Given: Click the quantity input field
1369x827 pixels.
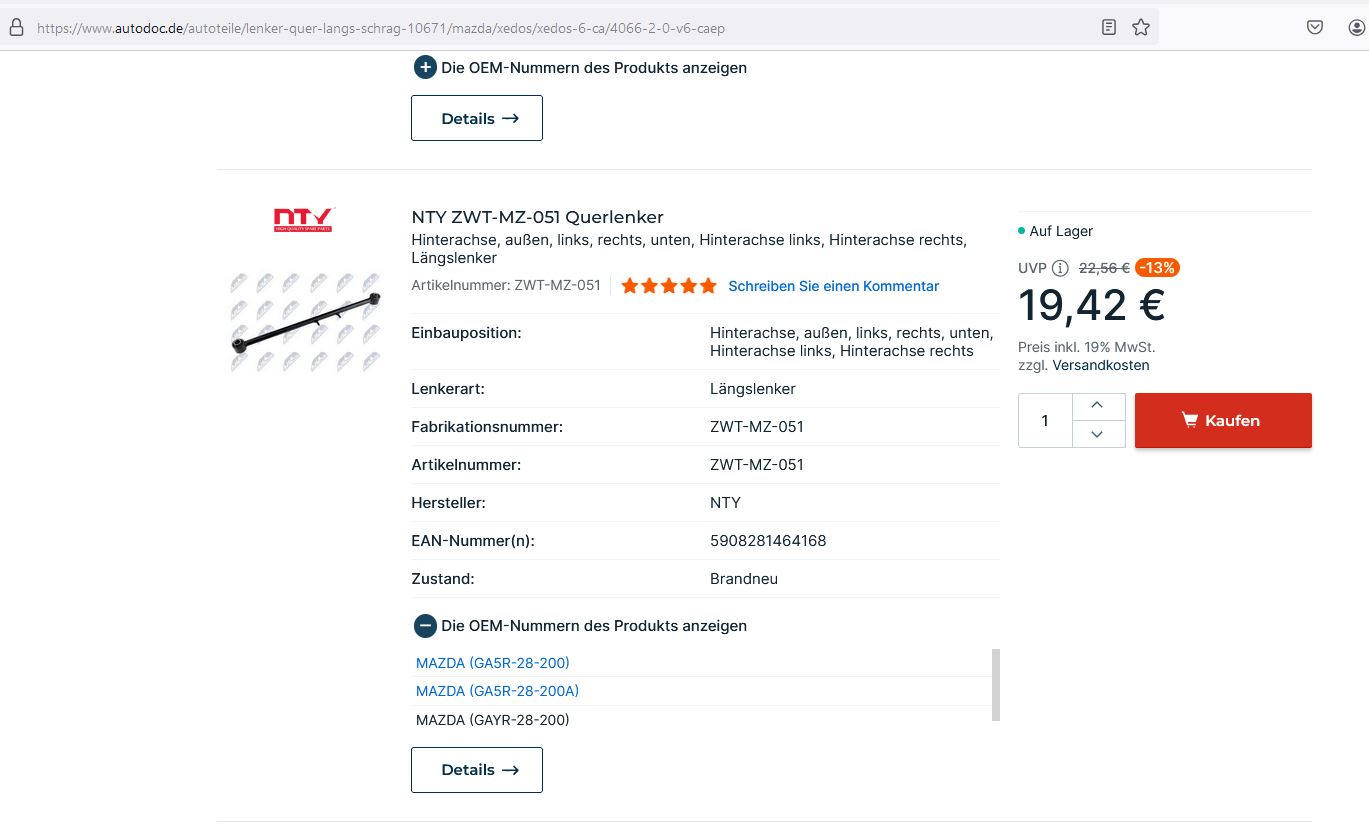Looking at the screenshot, I should click(x=1045, y=421).
